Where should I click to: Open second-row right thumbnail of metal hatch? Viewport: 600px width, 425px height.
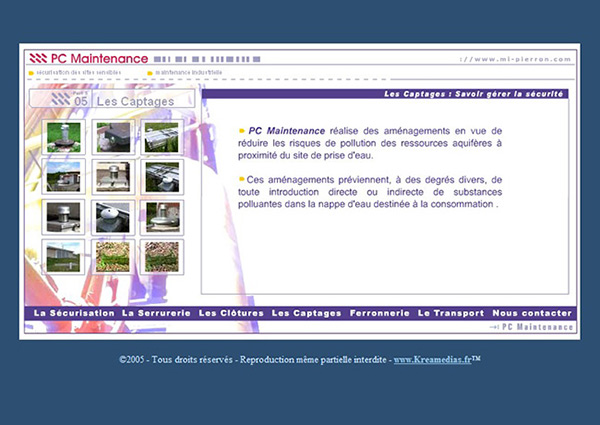[x=162, y=177]
